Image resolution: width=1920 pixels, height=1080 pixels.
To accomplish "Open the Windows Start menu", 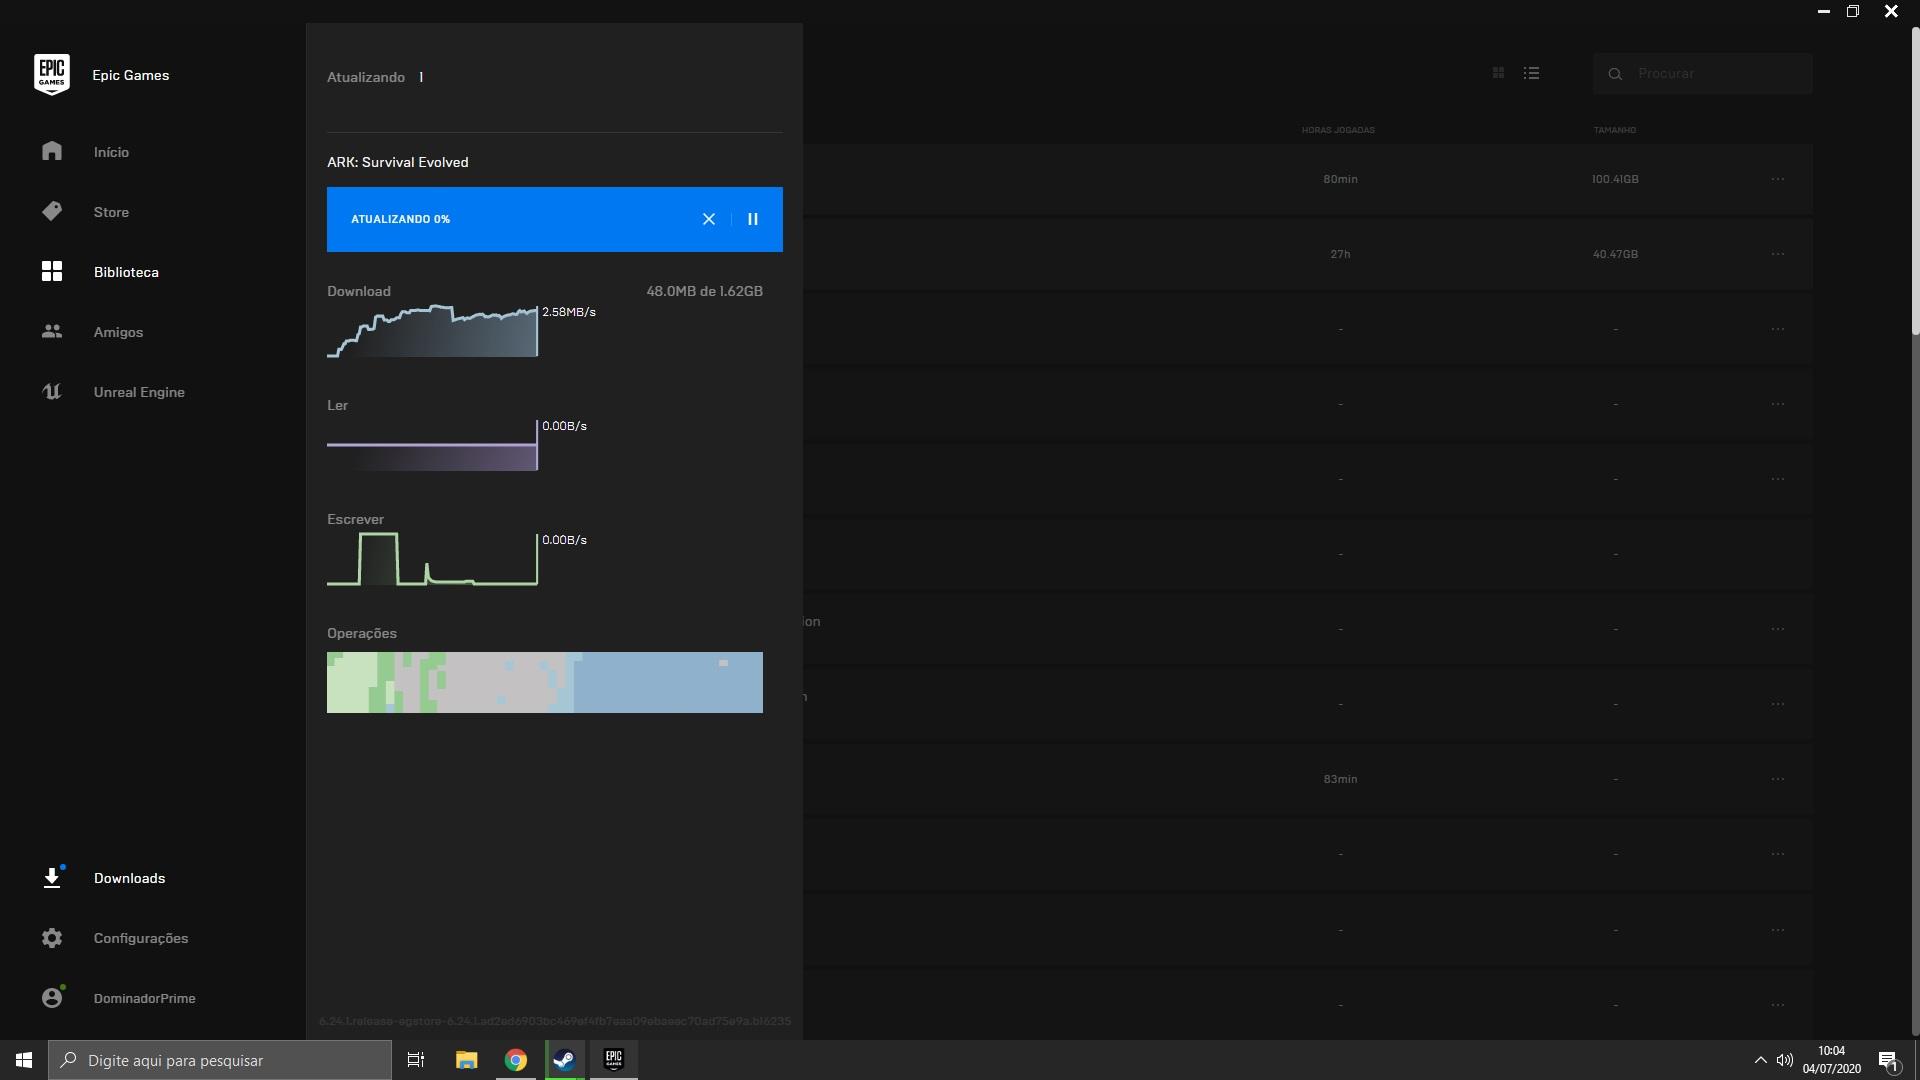I will pos(24,1060).
